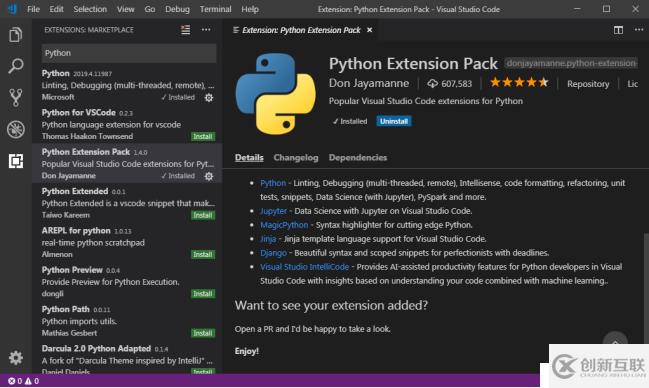Click the five-star rating of the extension
The image size is (649, 388).
(x=519, y=83)
